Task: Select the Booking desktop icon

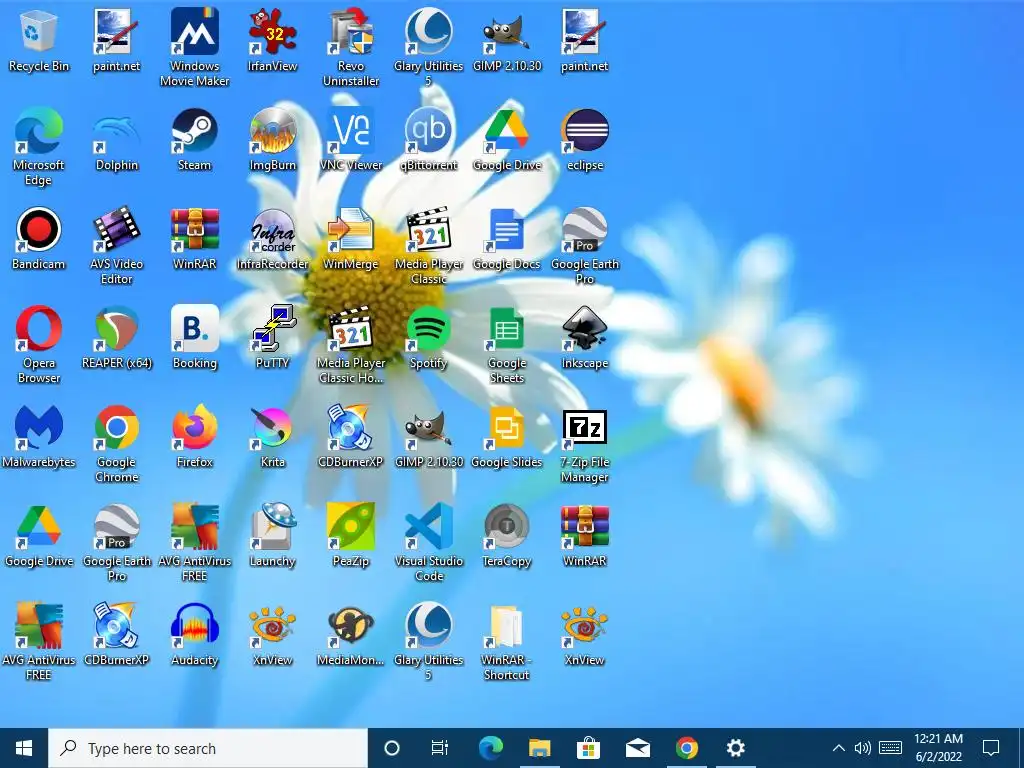Action: [x=195, y=338]
